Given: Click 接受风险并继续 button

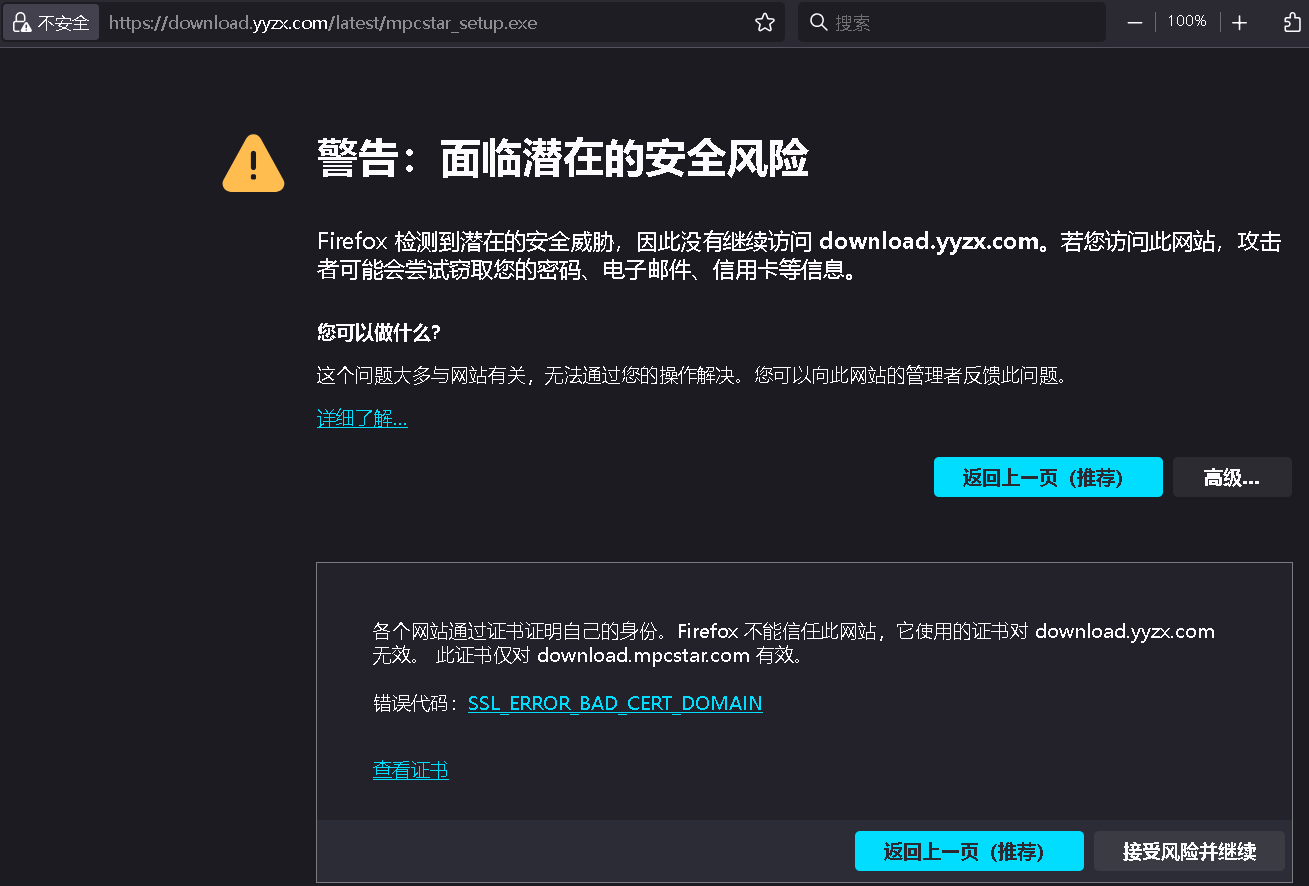Looking at the screenshot, I should (x=1189, y=851).
